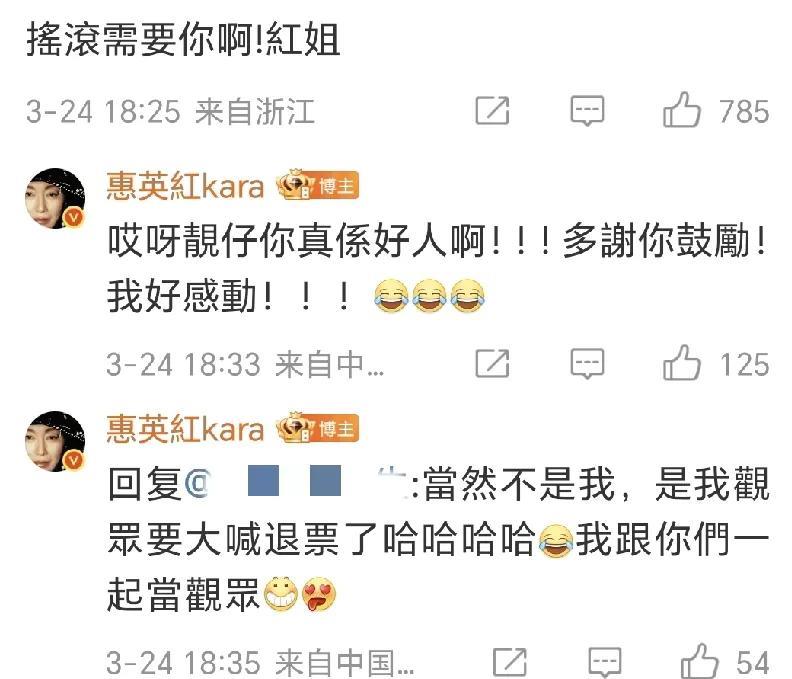Tap the 来自中国 location text on last reply
792x679 pixels.
[345, 662]
